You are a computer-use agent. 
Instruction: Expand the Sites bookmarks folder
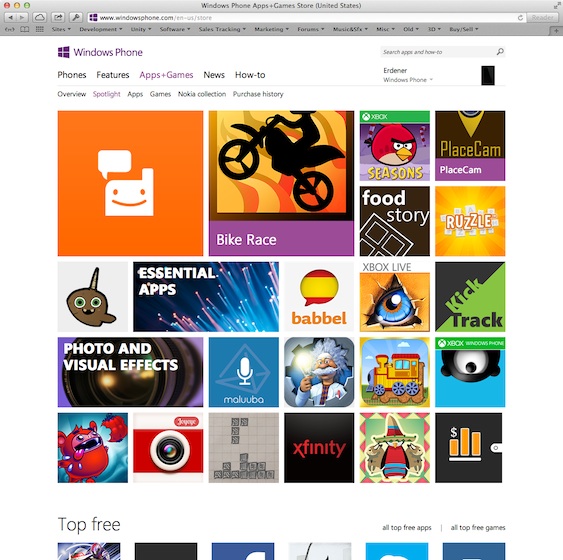click(61, 29)
